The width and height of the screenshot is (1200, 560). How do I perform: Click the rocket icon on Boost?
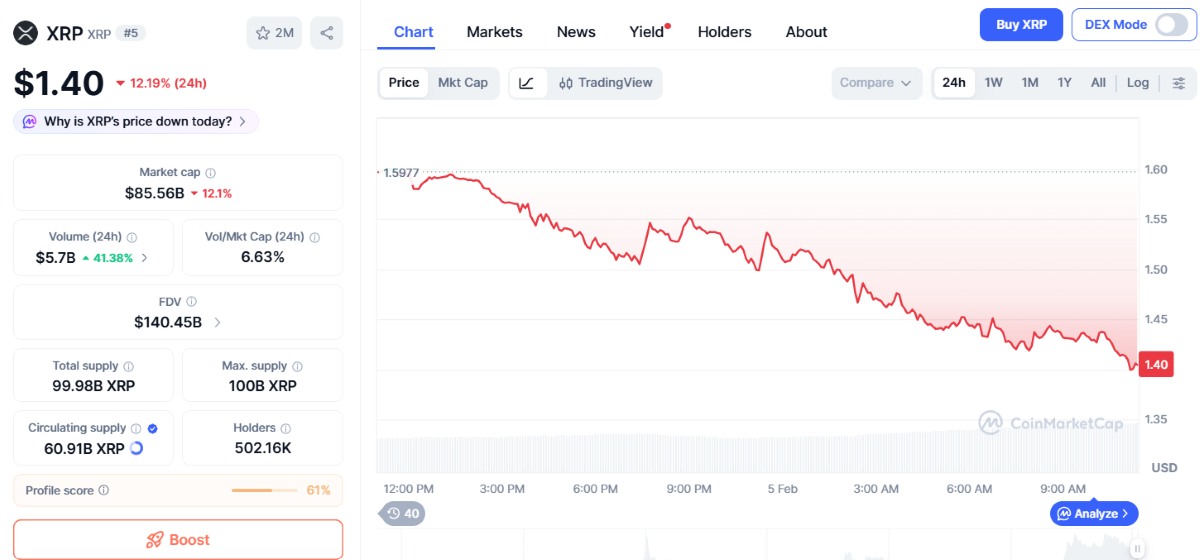[155, 540]
